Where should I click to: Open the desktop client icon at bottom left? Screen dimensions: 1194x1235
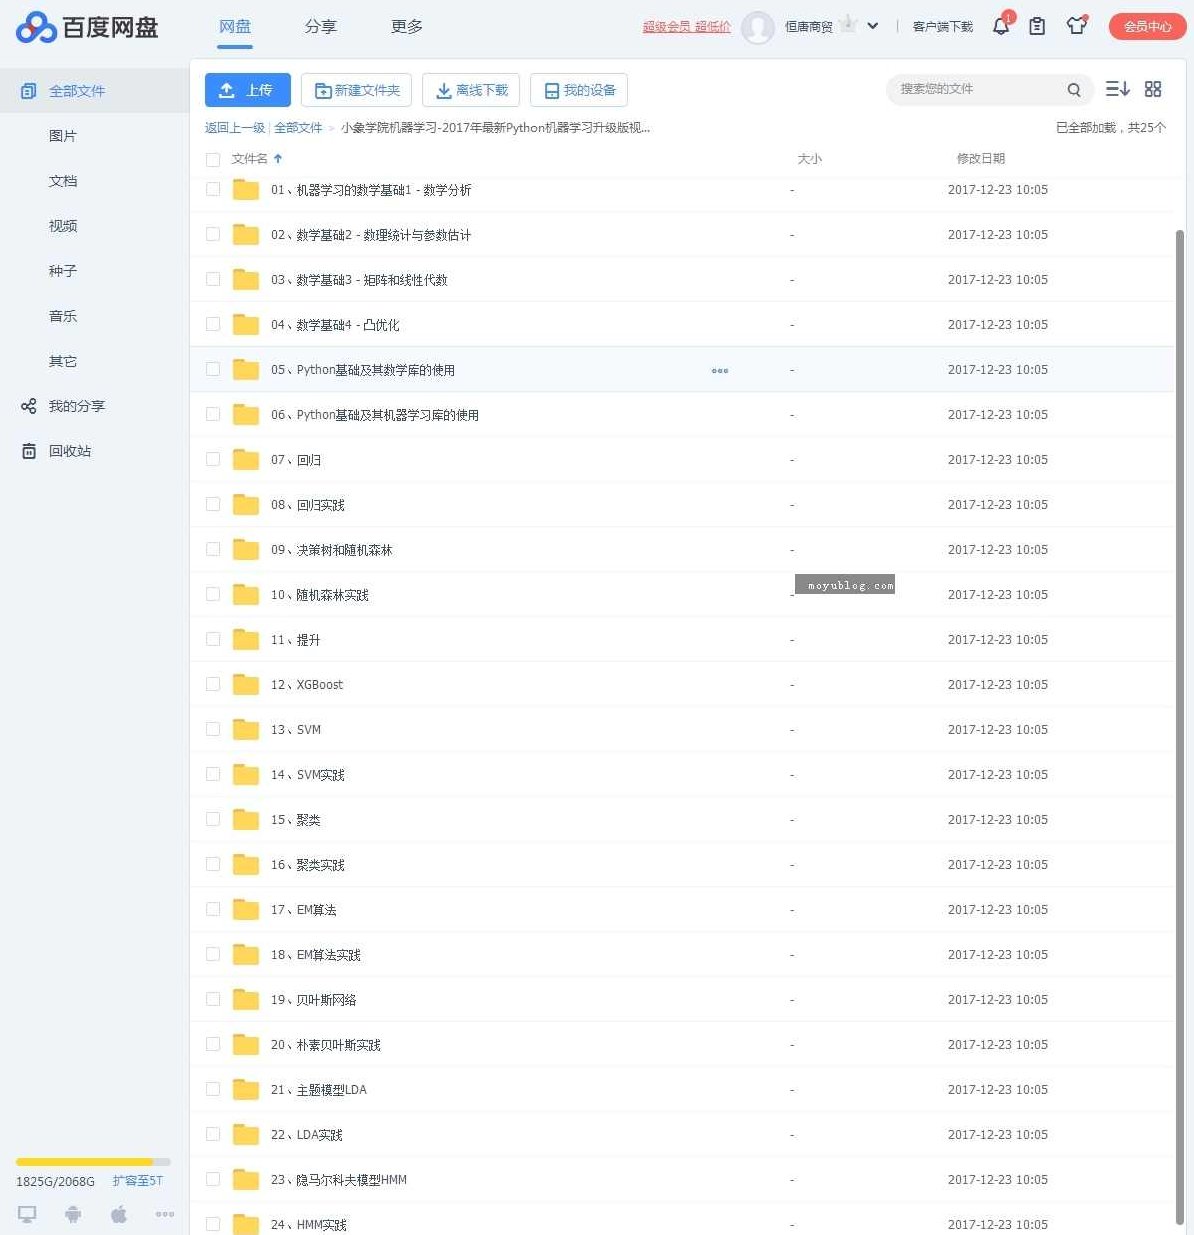click(x=26, y=1213)
